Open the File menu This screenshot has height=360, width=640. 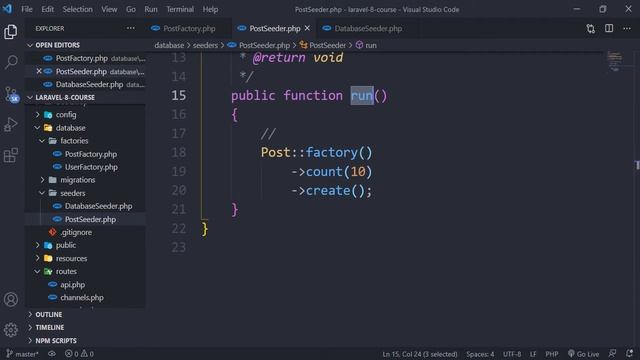pos(27,9)
